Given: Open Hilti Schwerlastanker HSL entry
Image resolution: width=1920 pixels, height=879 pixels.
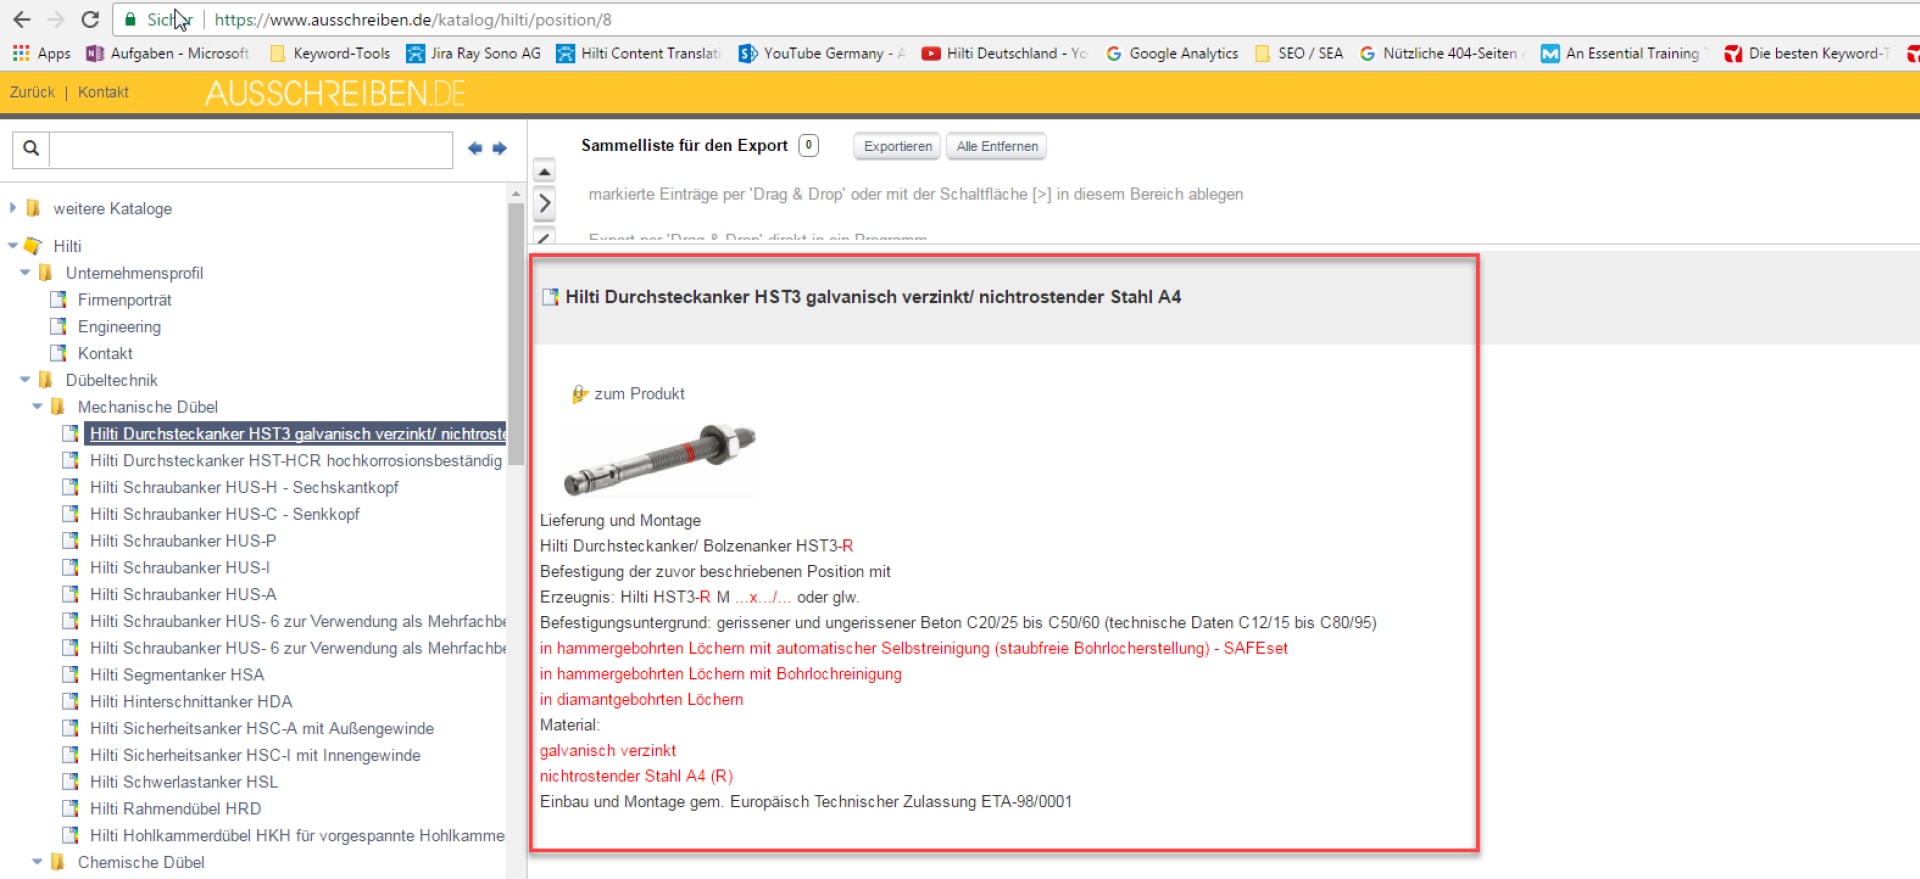Looking at the screenshot, I should 184,782.
